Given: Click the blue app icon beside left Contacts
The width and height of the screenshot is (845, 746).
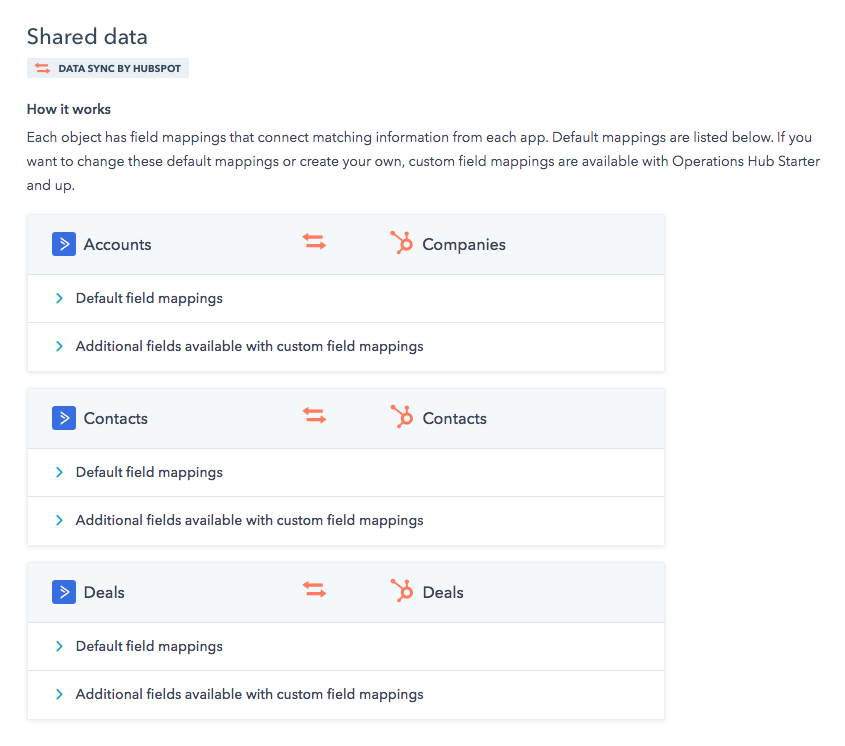Looking at the screenshot, I should (x=64, y=418).
